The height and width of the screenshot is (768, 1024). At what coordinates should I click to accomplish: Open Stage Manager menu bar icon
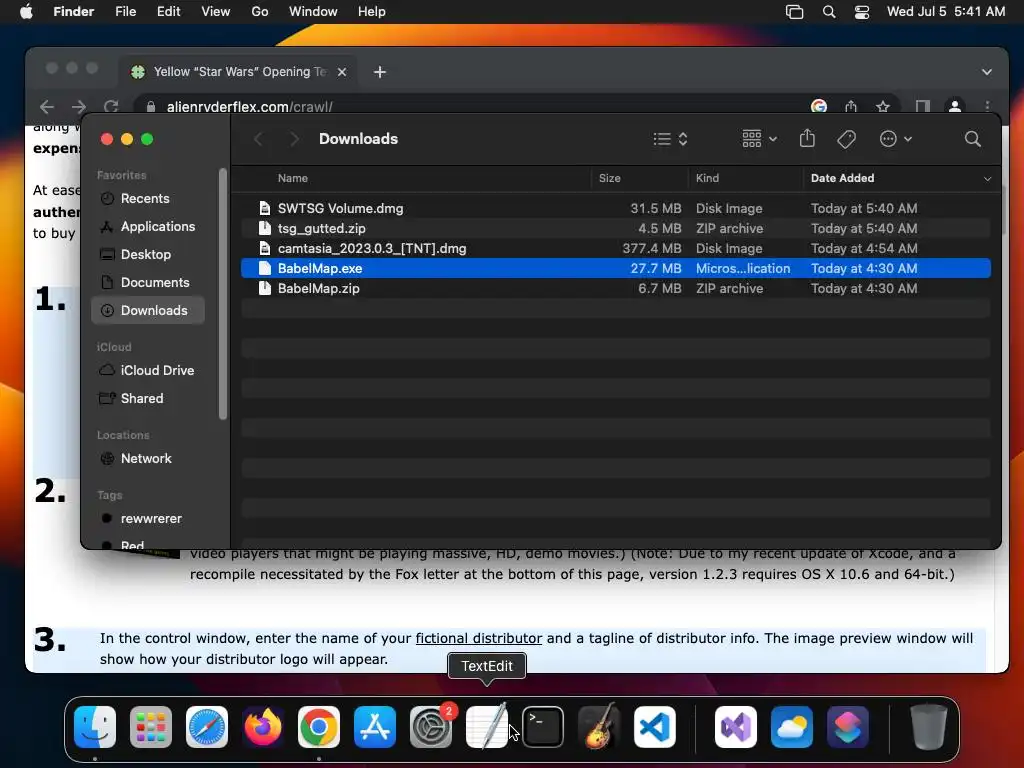[794, 12]
